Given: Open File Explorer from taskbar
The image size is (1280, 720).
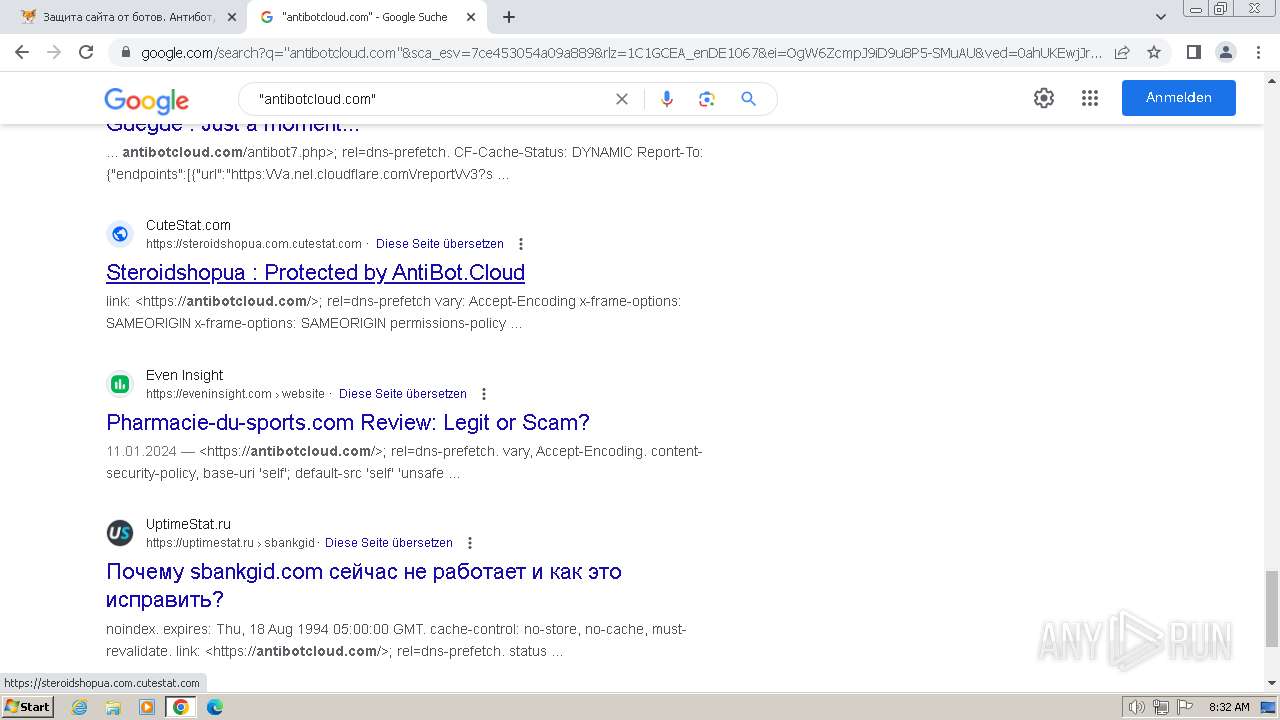Looking at the screenshot, I should click(x=113, y=707).
